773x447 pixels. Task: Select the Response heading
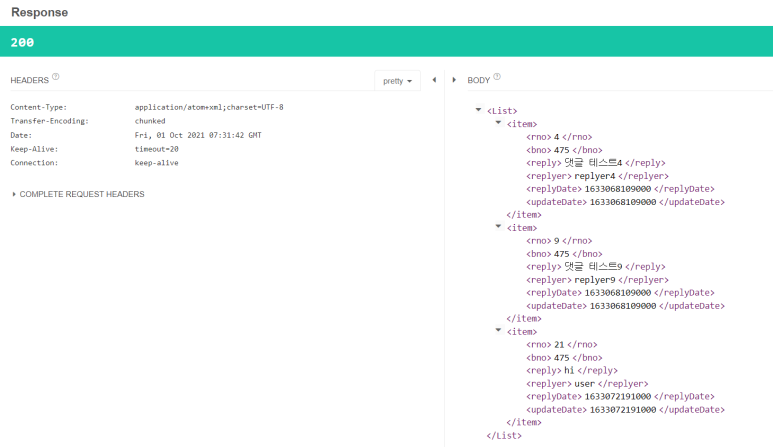(39, 12)
